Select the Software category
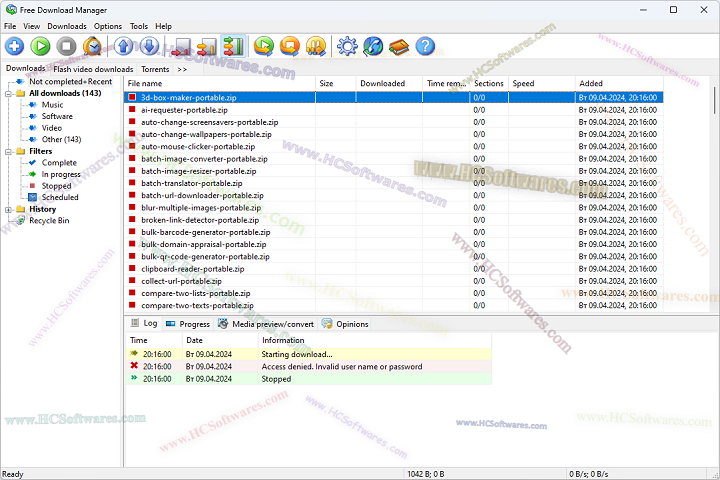This screenshot has height=480, width=720. [57, 116]
